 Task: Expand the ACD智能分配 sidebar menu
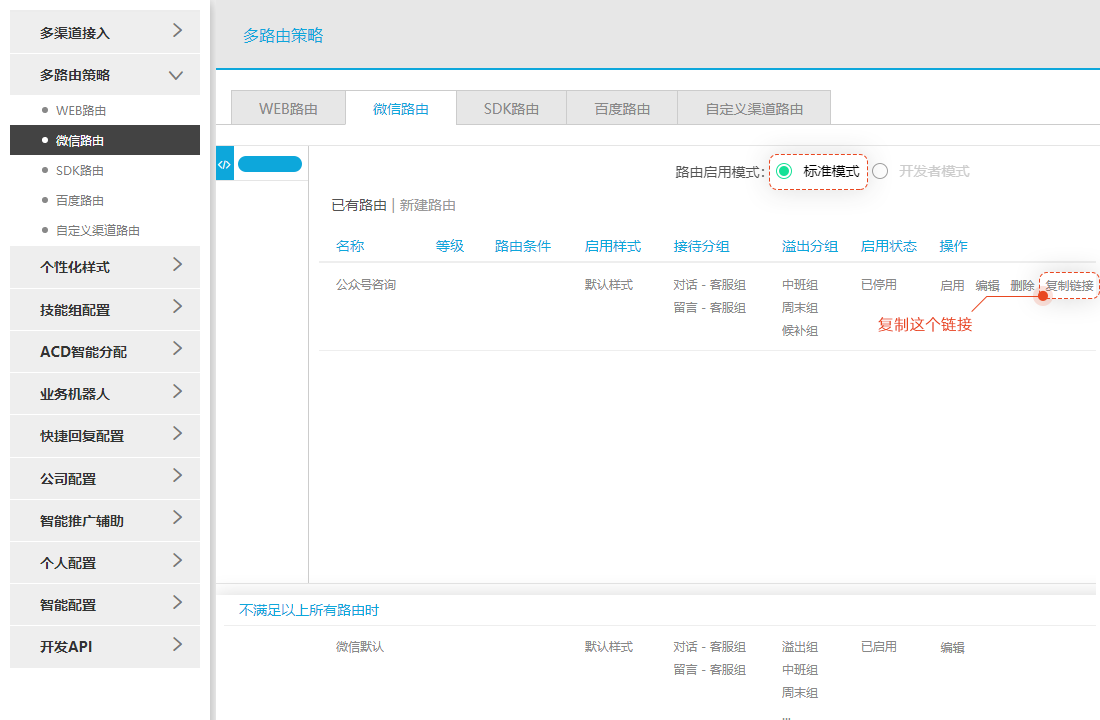105,352
